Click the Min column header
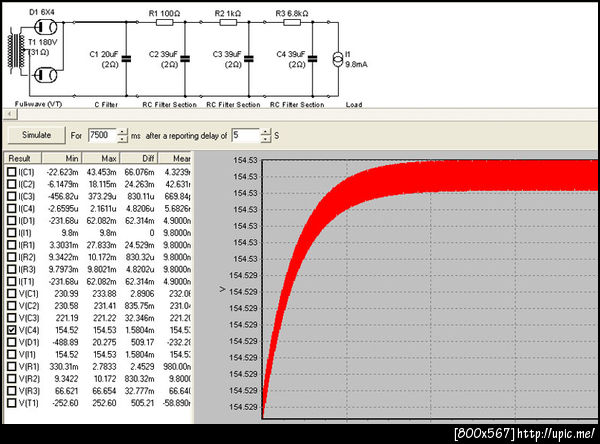Viewport: 600px width, 444px height. coord(62,158)
